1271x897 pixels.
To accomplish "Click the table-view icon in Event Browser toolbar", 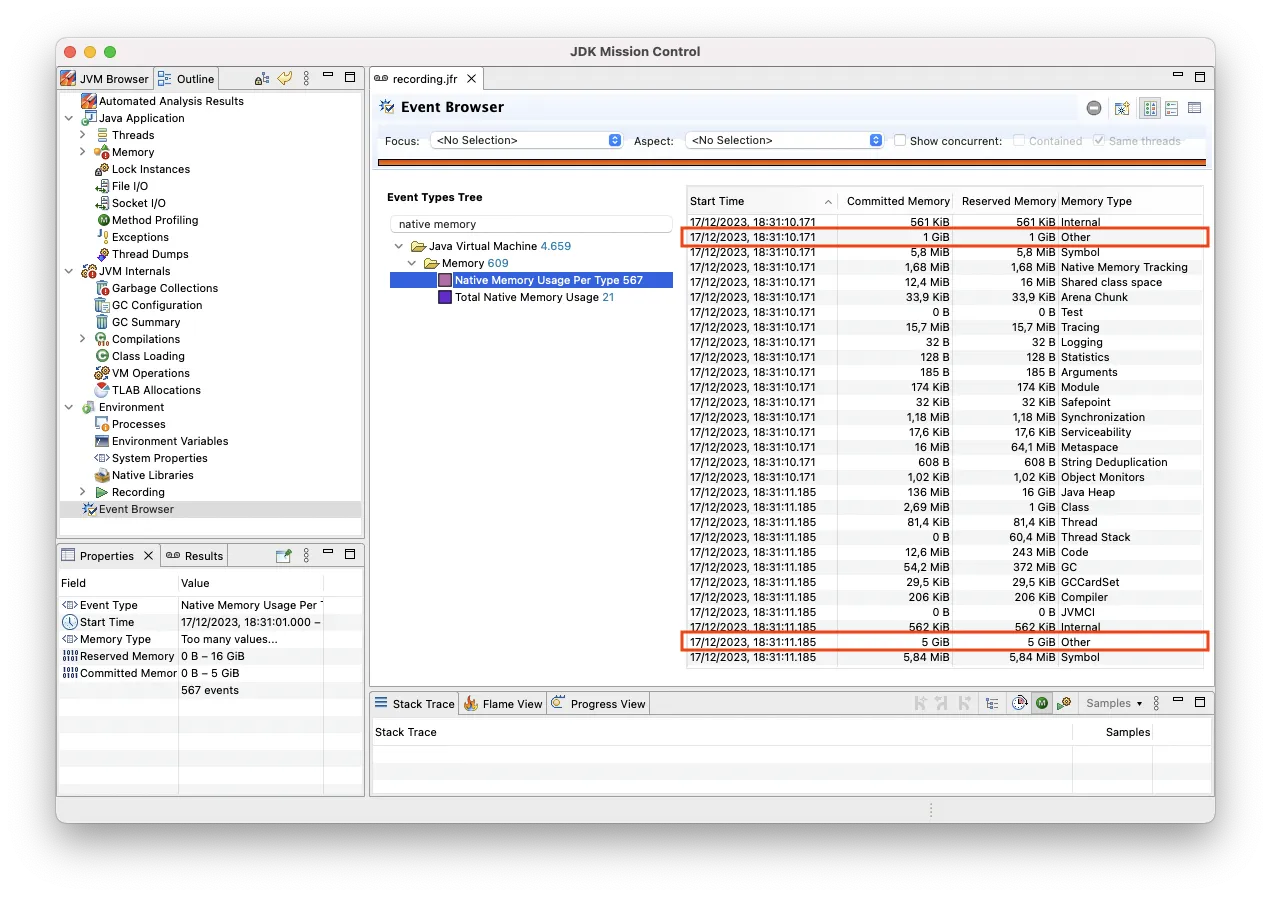I will pos(1194,108).
